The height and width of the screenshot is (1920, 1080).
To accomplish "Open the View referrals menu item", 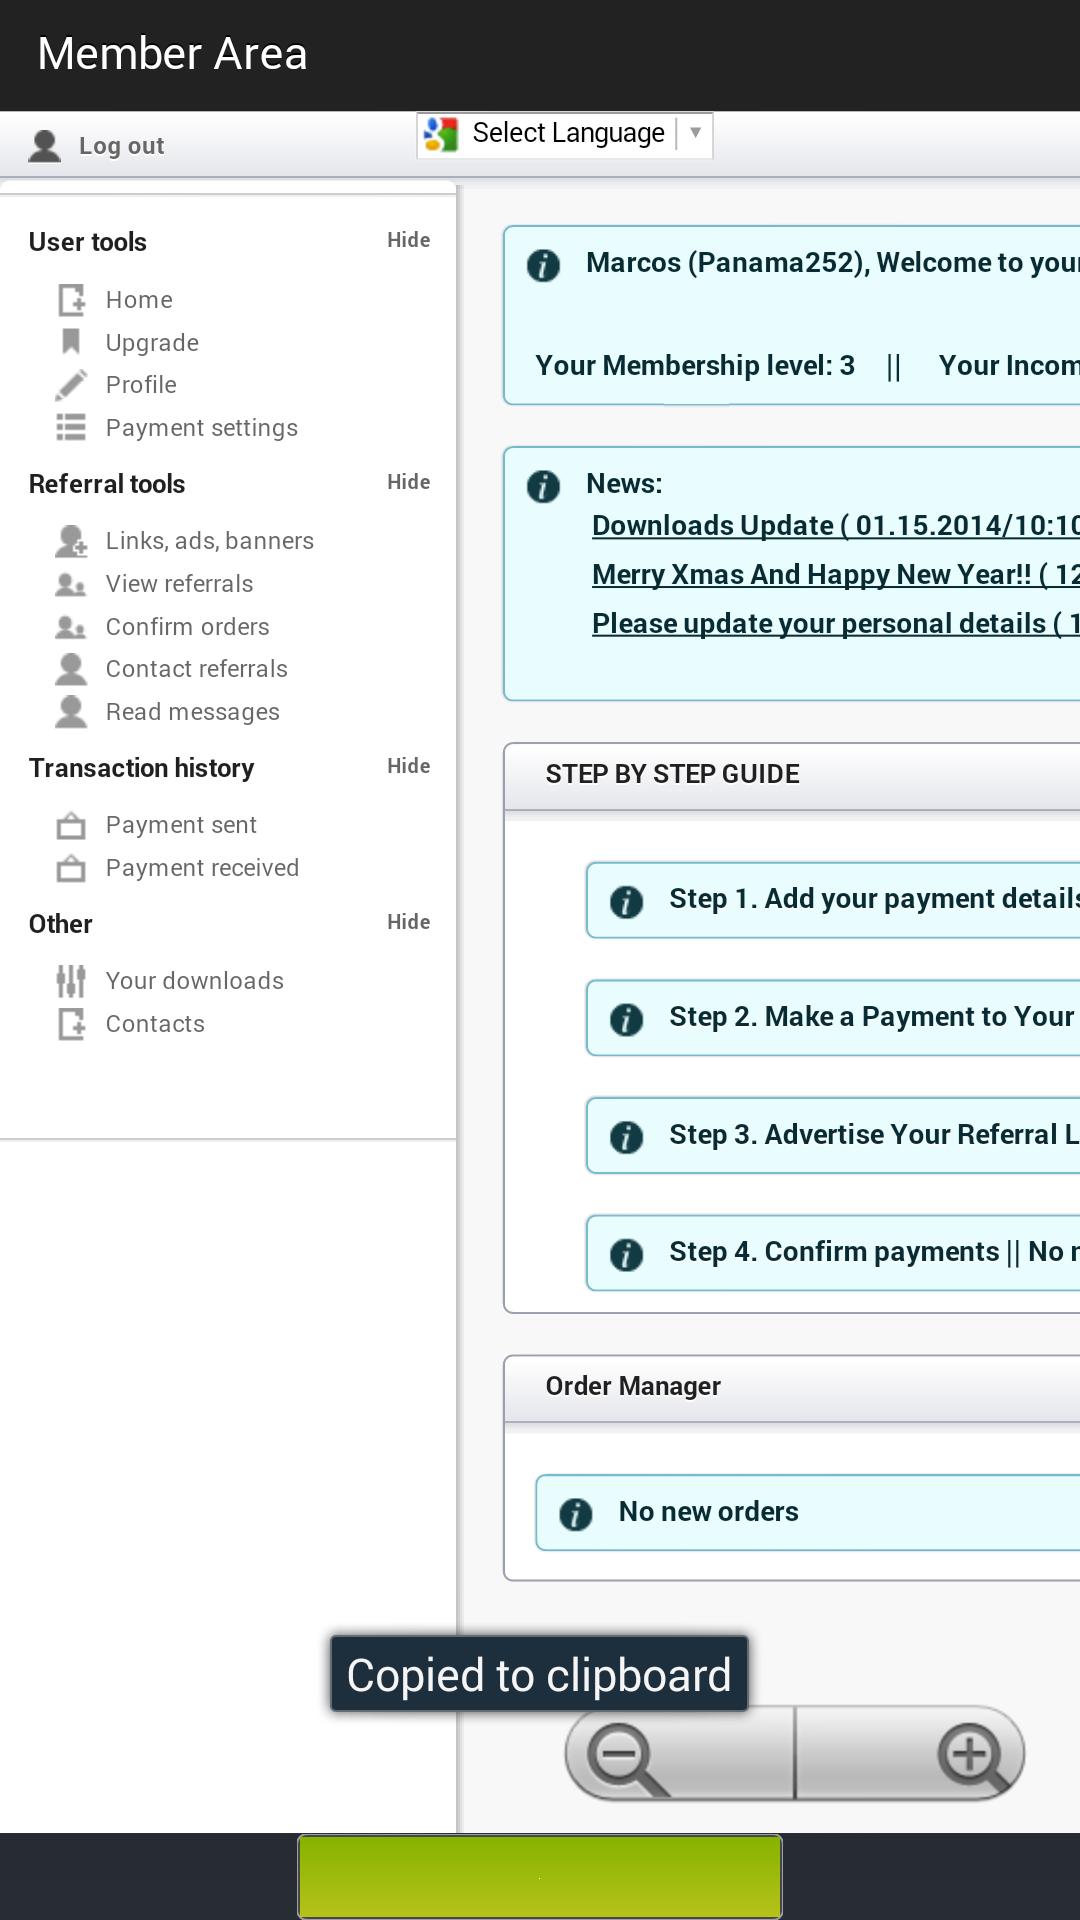I will (179, 584).
